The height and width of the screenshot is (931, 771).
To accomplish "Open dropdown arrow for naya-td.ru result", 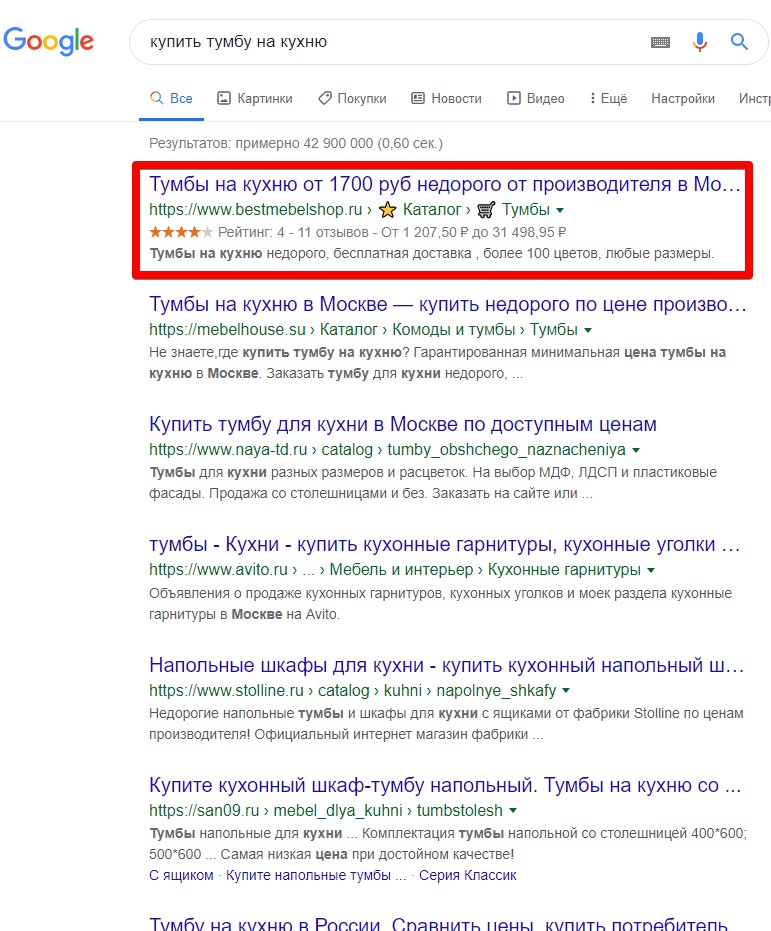I will coord(636,450).
